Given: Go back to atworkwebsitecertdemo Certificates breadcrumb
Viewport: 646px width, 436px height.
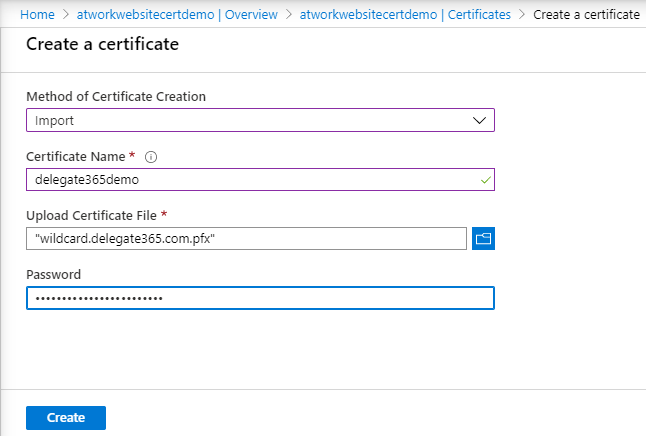Looking at the screenshot, I should click(x=405, y=15).
